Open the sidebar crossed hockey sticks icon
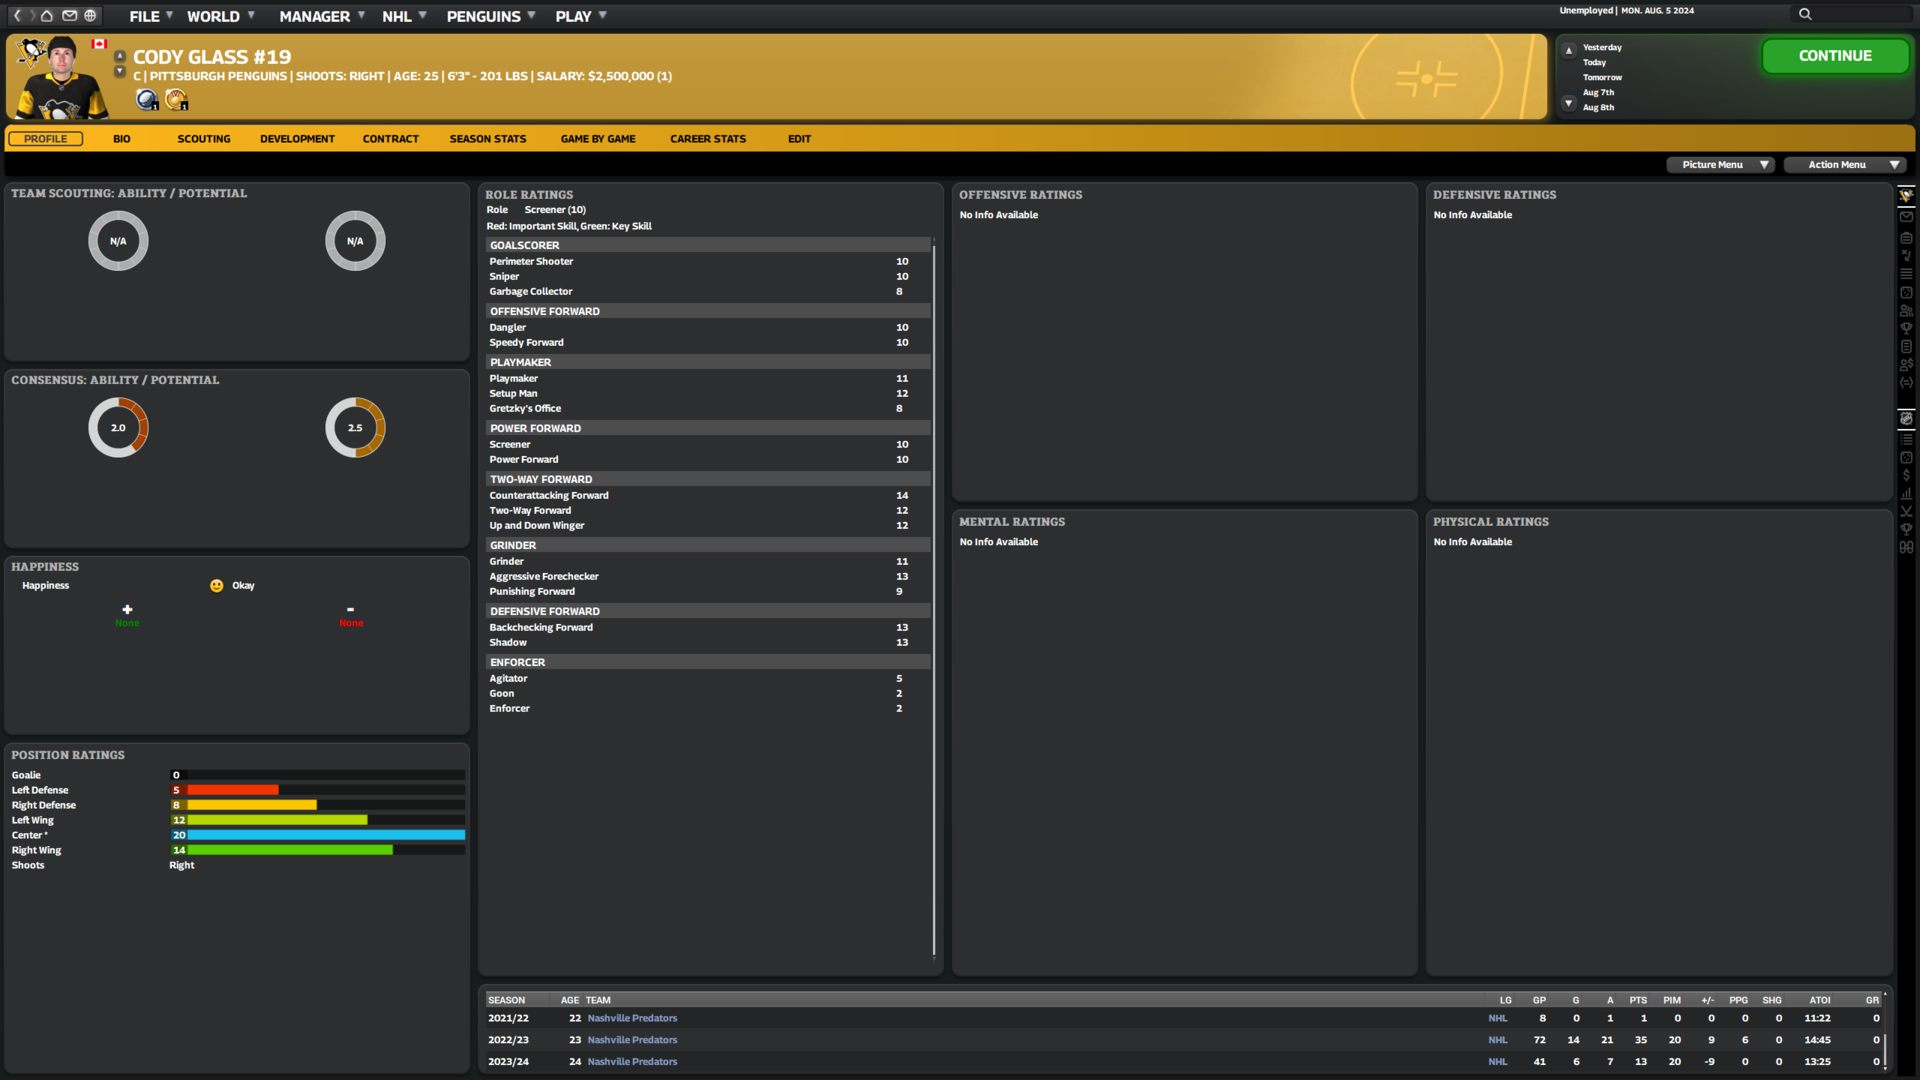 click(x=1906, y=511)
